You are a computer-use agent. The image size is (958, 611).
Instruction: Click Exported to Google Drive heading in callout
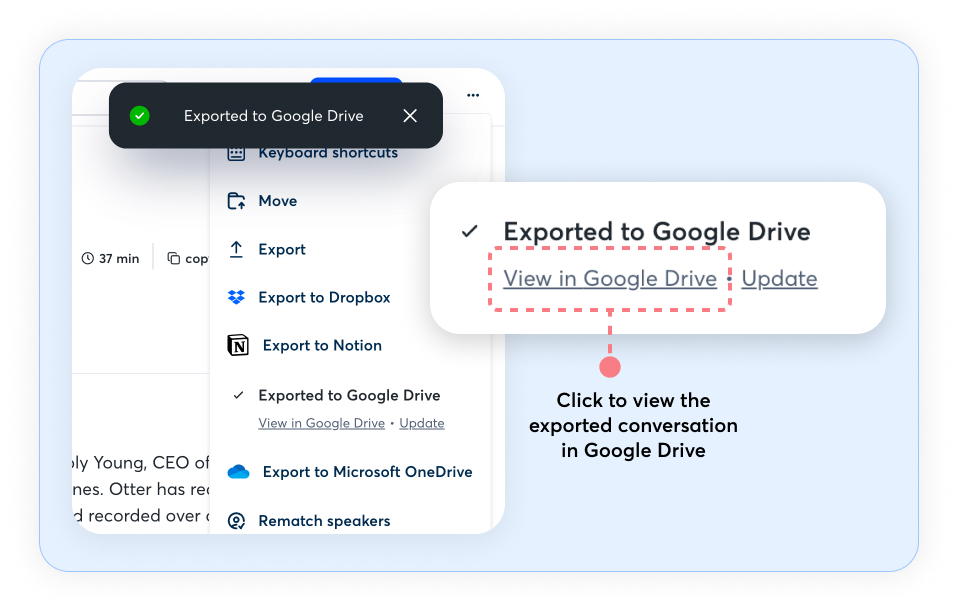pyautogui.click(x=657, y=232)
